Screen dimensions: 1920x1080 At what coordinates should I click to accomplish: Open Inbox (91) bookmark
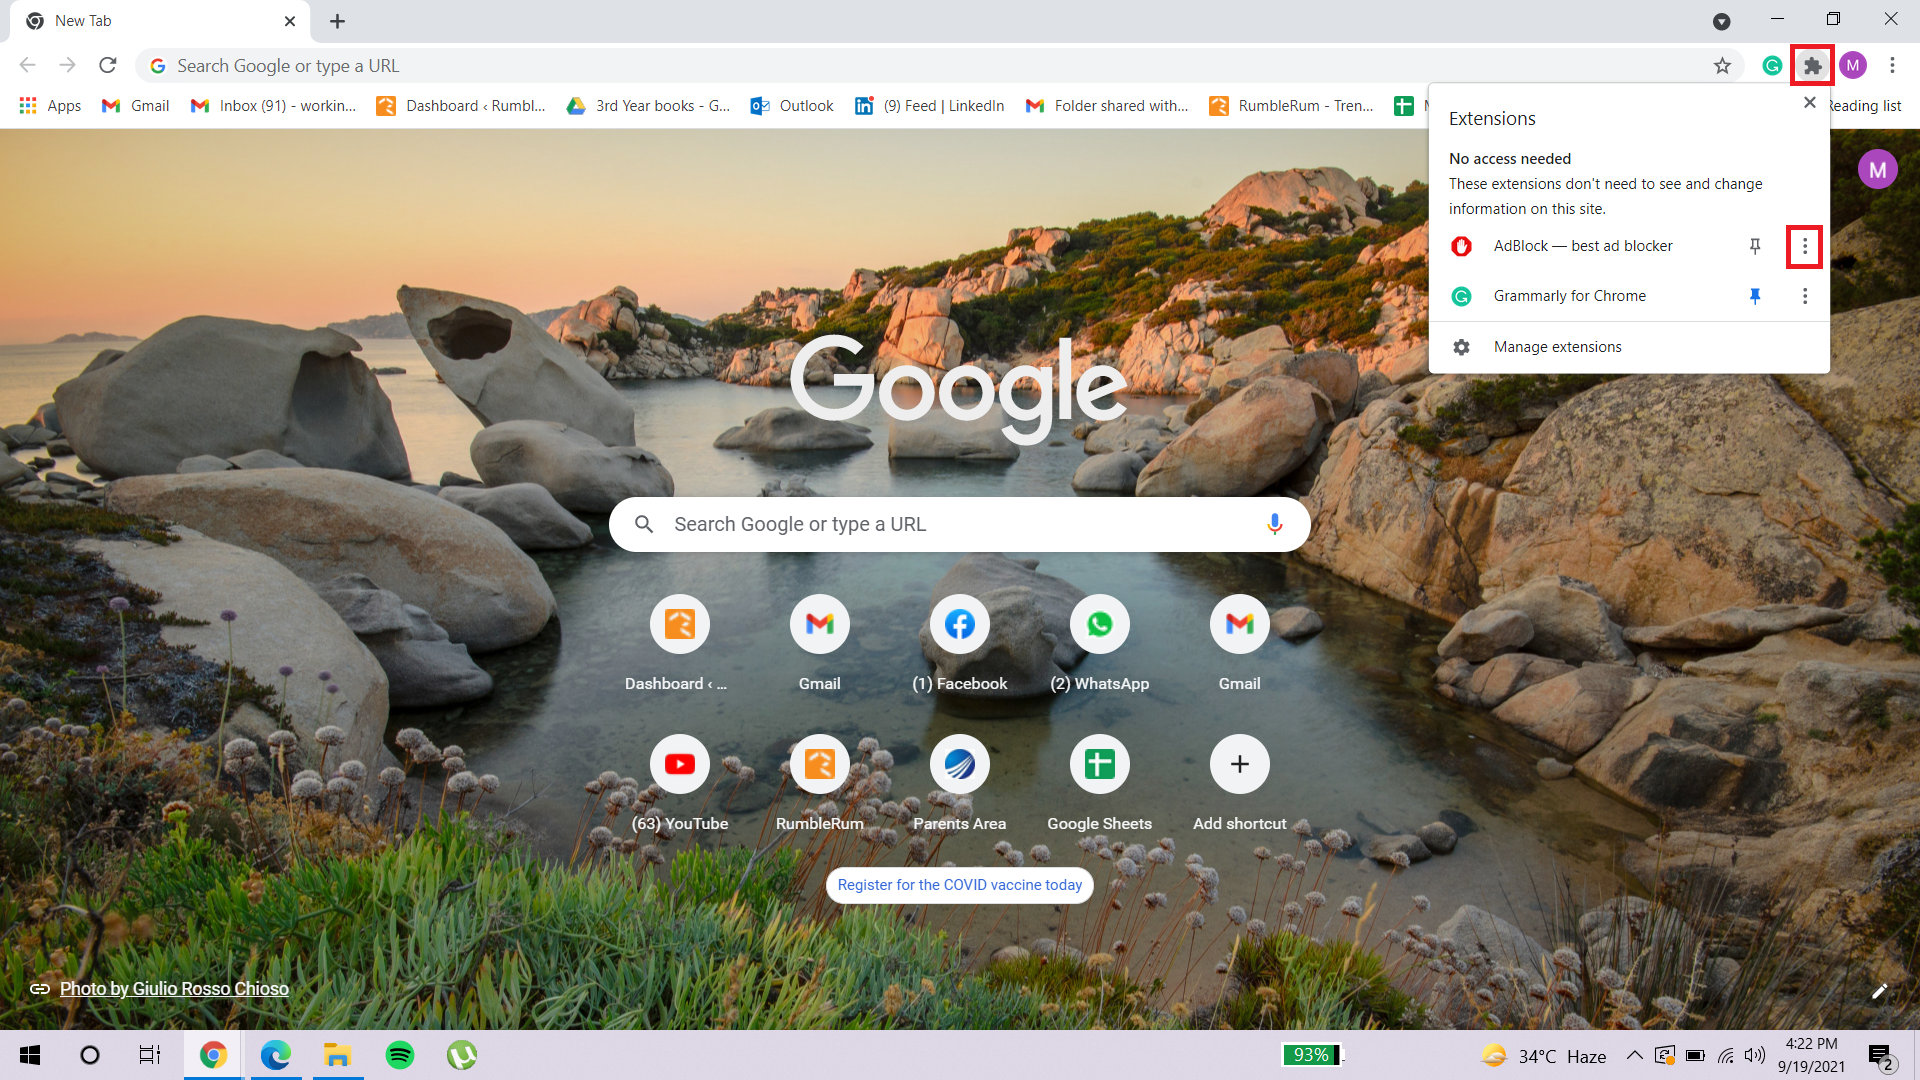[273, 106]
